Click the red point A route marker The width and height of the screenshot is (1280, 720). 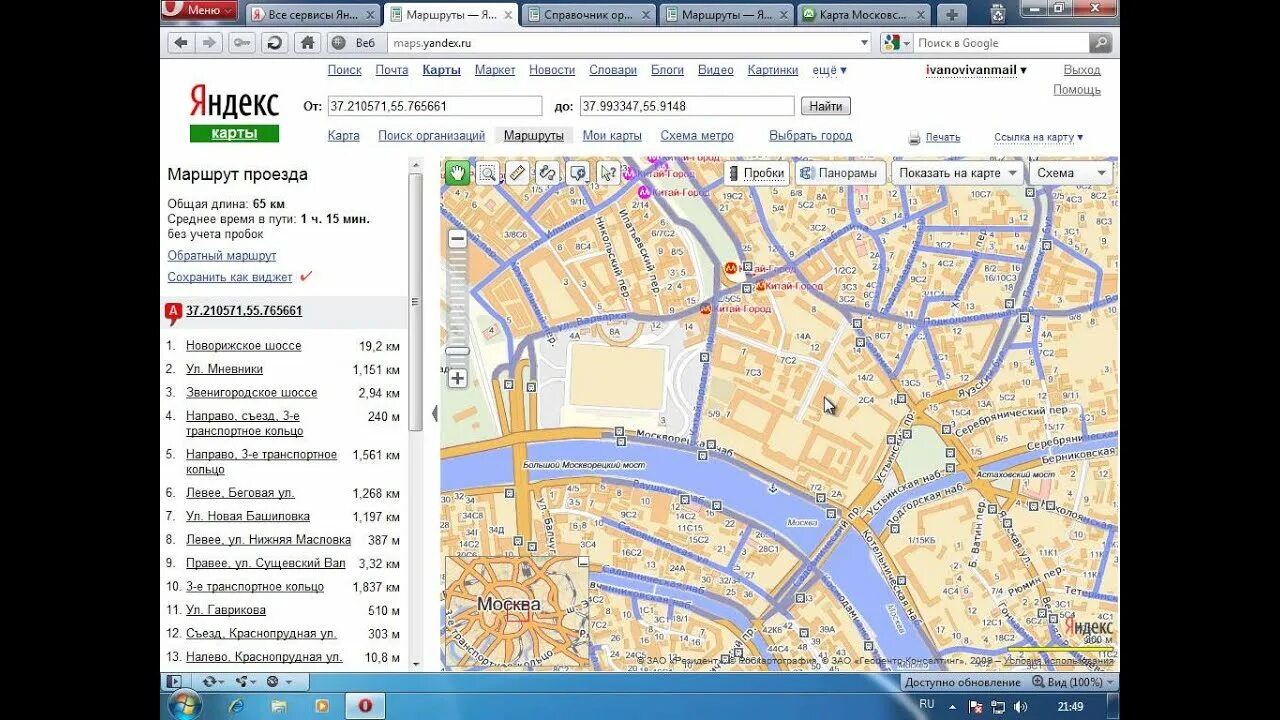click(x=173, y=314)
